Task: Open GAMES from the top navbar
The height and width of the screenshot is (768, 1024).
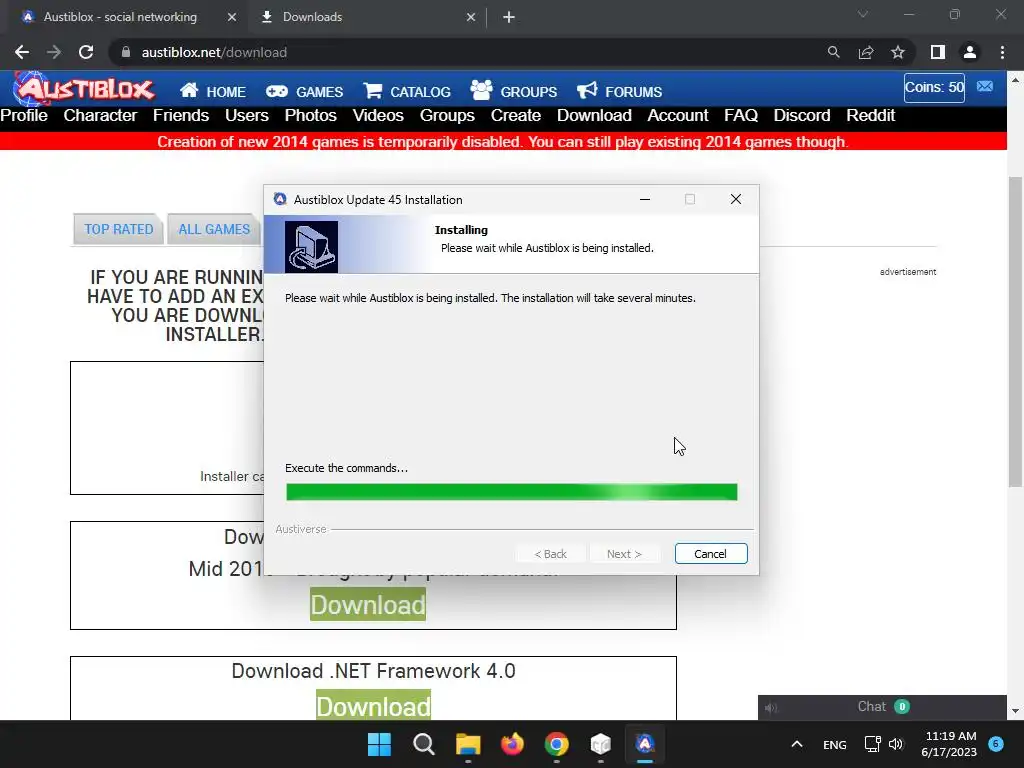Action: [x=304, y=91]
